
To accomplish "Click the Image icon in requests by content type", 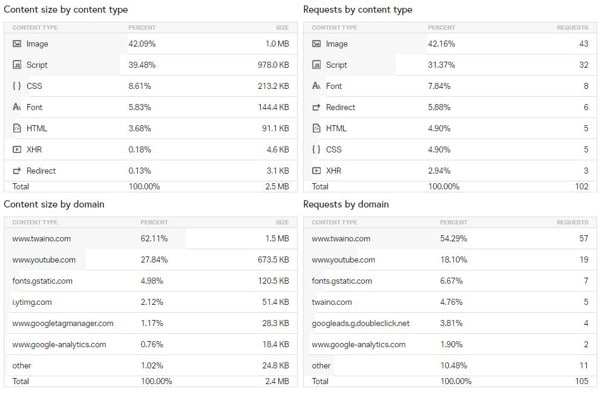I will 316,44.
